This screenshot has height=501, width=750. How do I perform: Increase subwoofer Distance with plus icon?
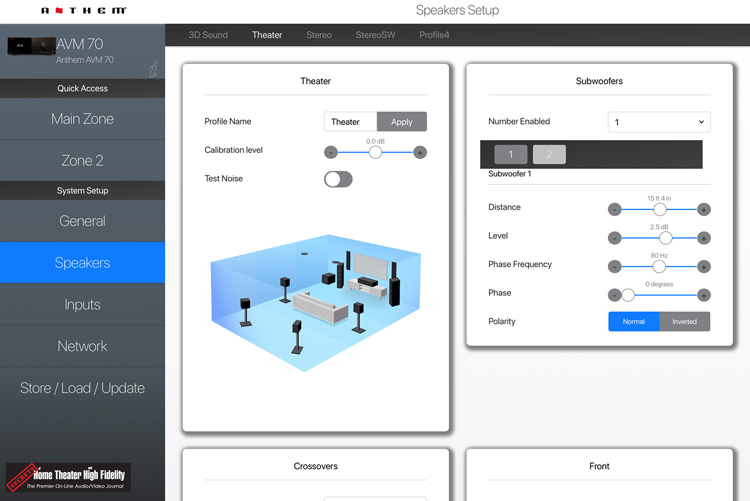point(704,209)
